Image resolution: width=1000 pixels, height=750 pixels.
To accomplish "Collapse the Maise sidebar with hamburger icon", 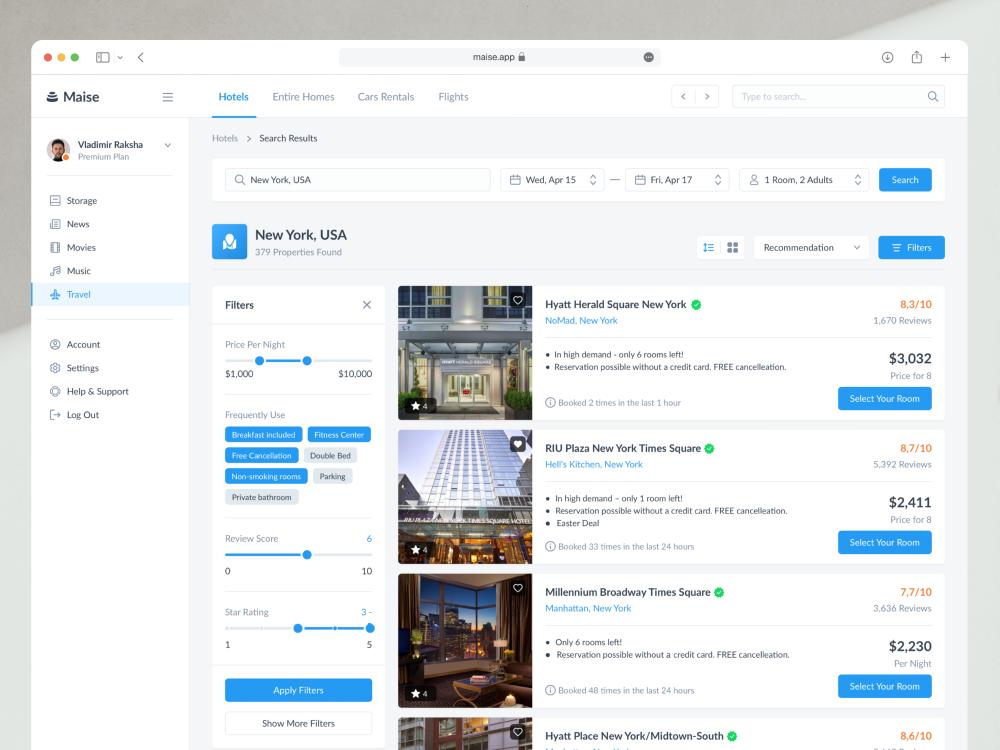I will point(168,97).
